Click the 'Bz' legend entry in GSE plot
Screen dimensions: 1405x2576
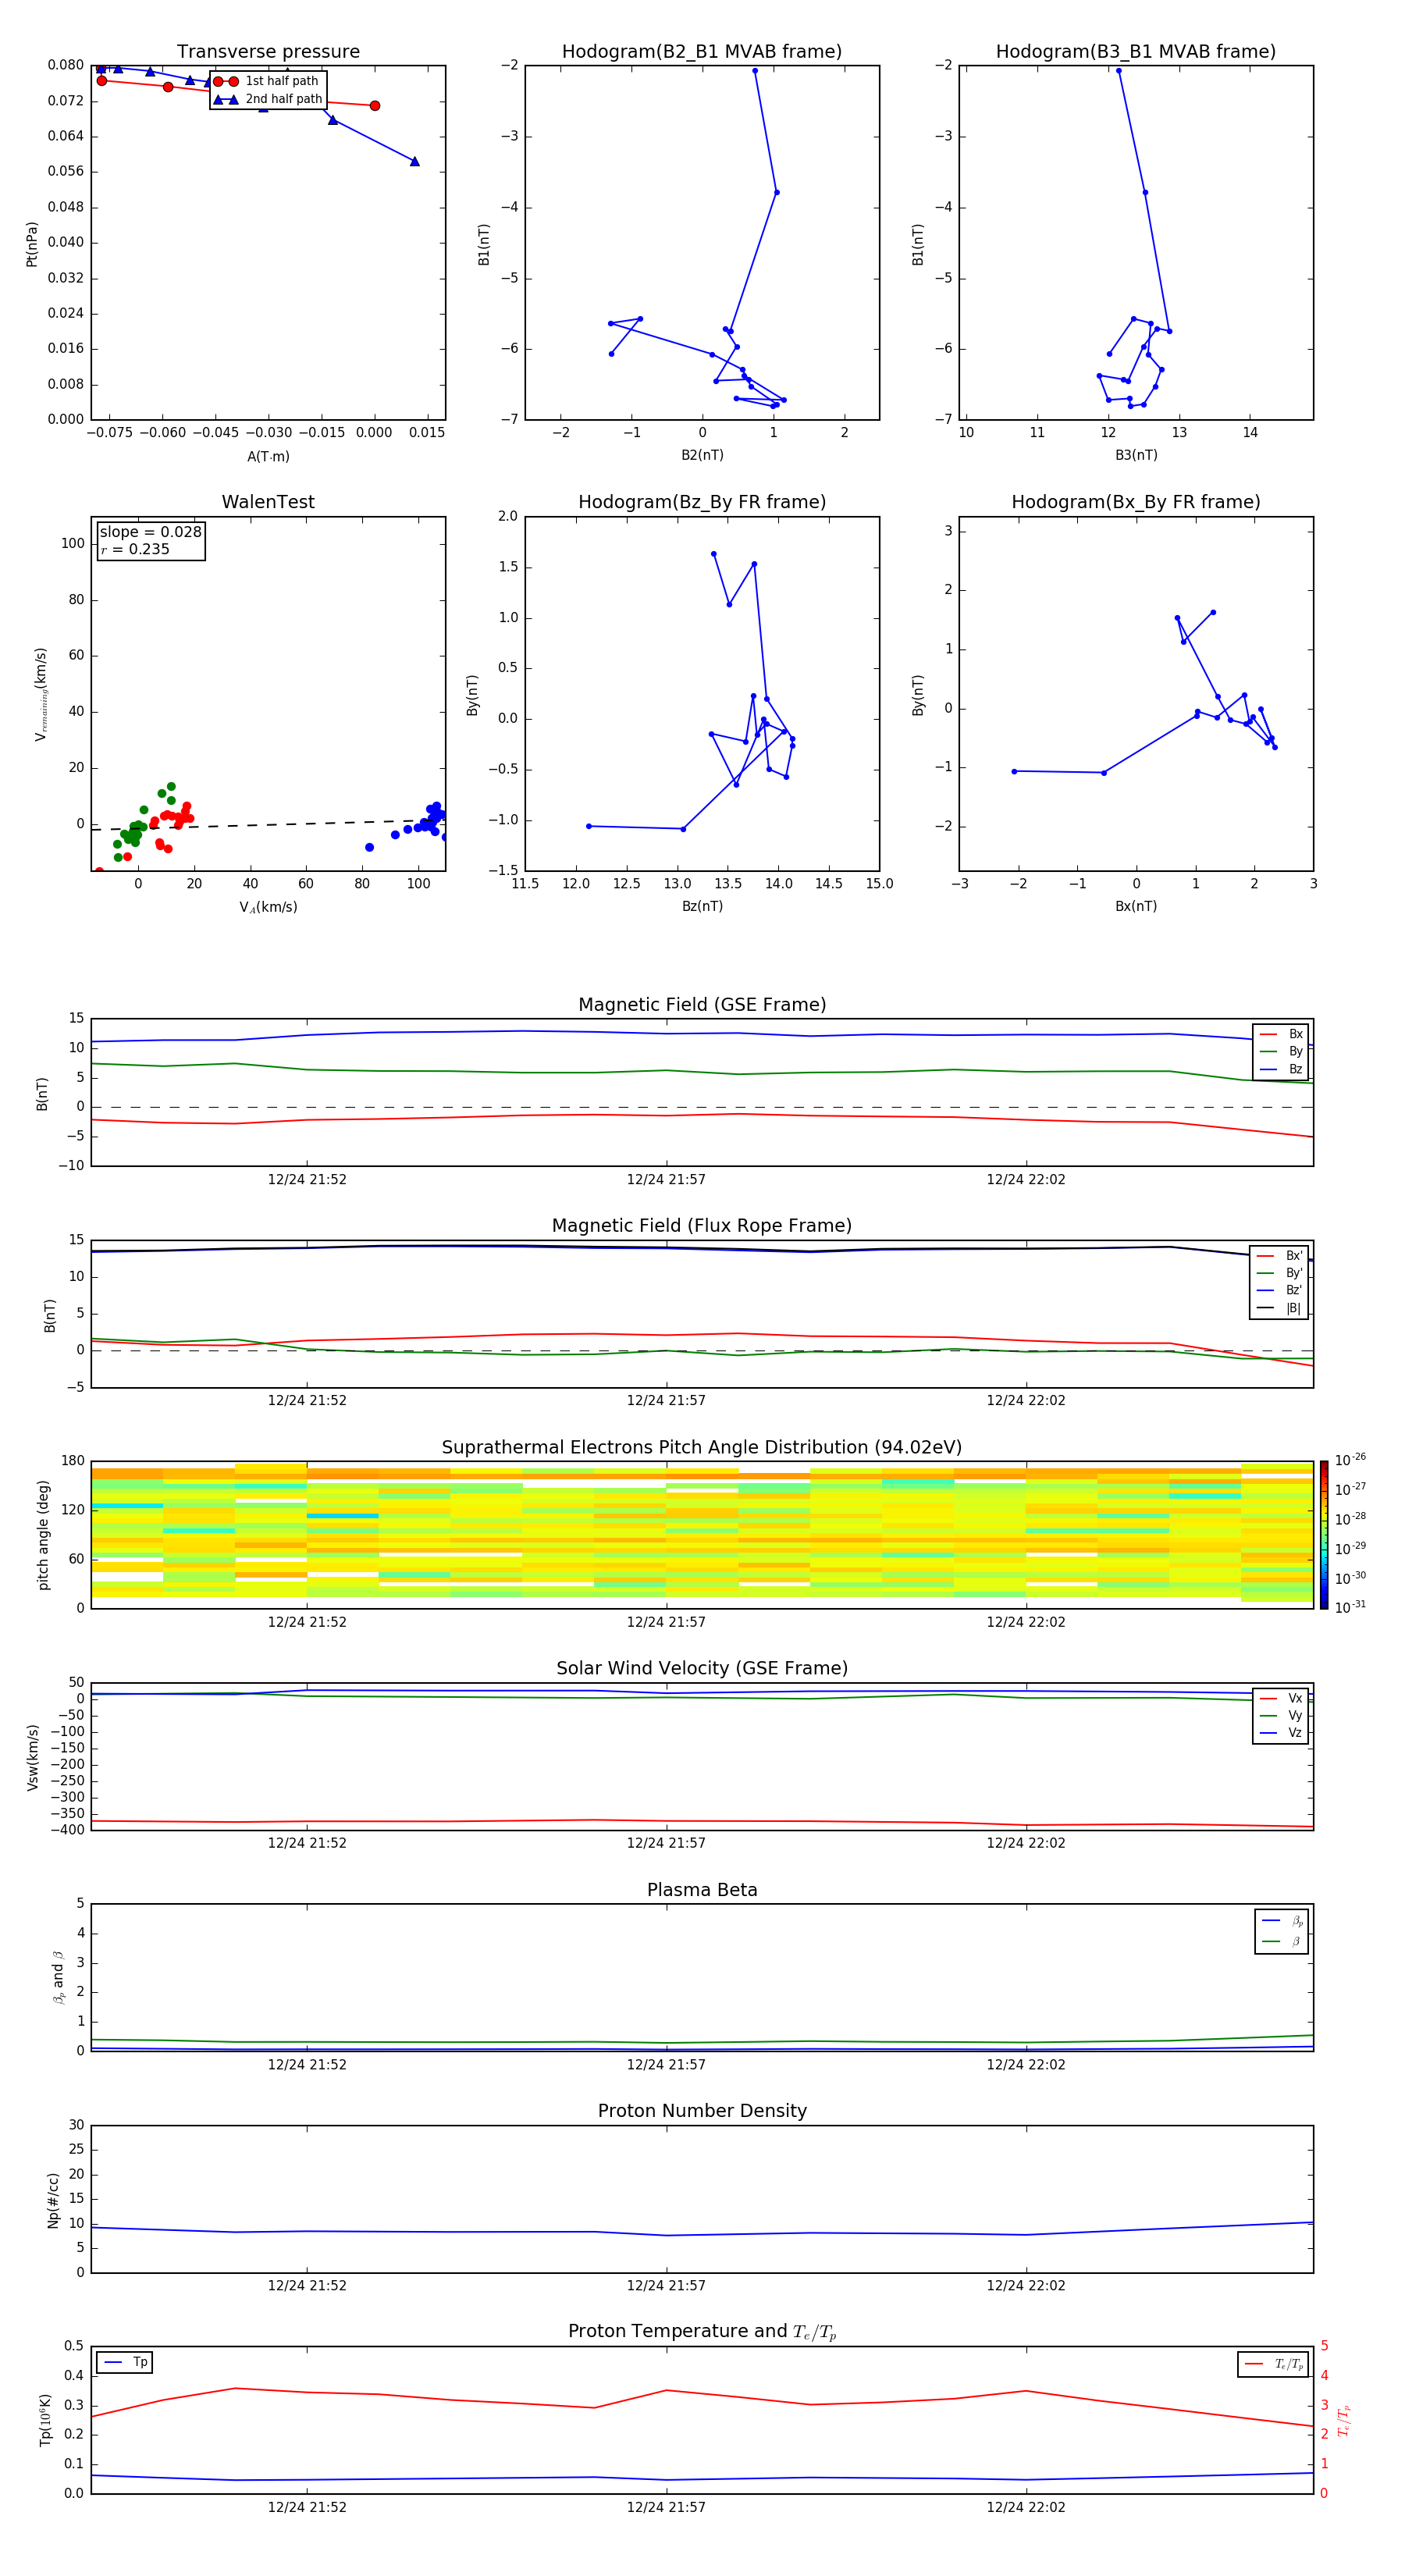click(x=1281, y=1069)
